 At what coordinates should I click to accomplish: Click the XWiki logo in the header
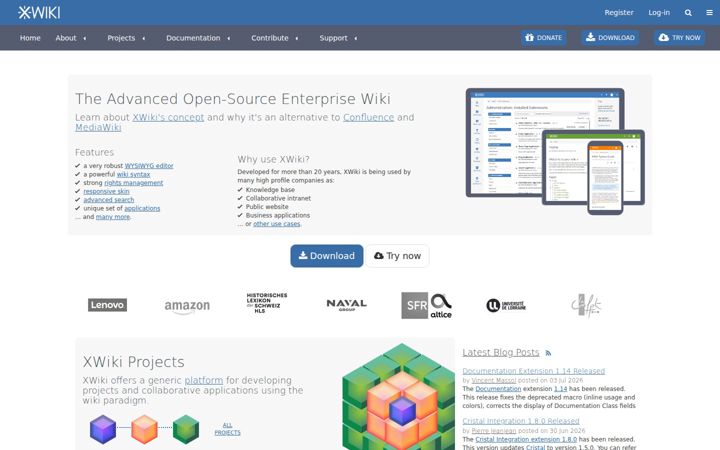[x=39, y=12]
